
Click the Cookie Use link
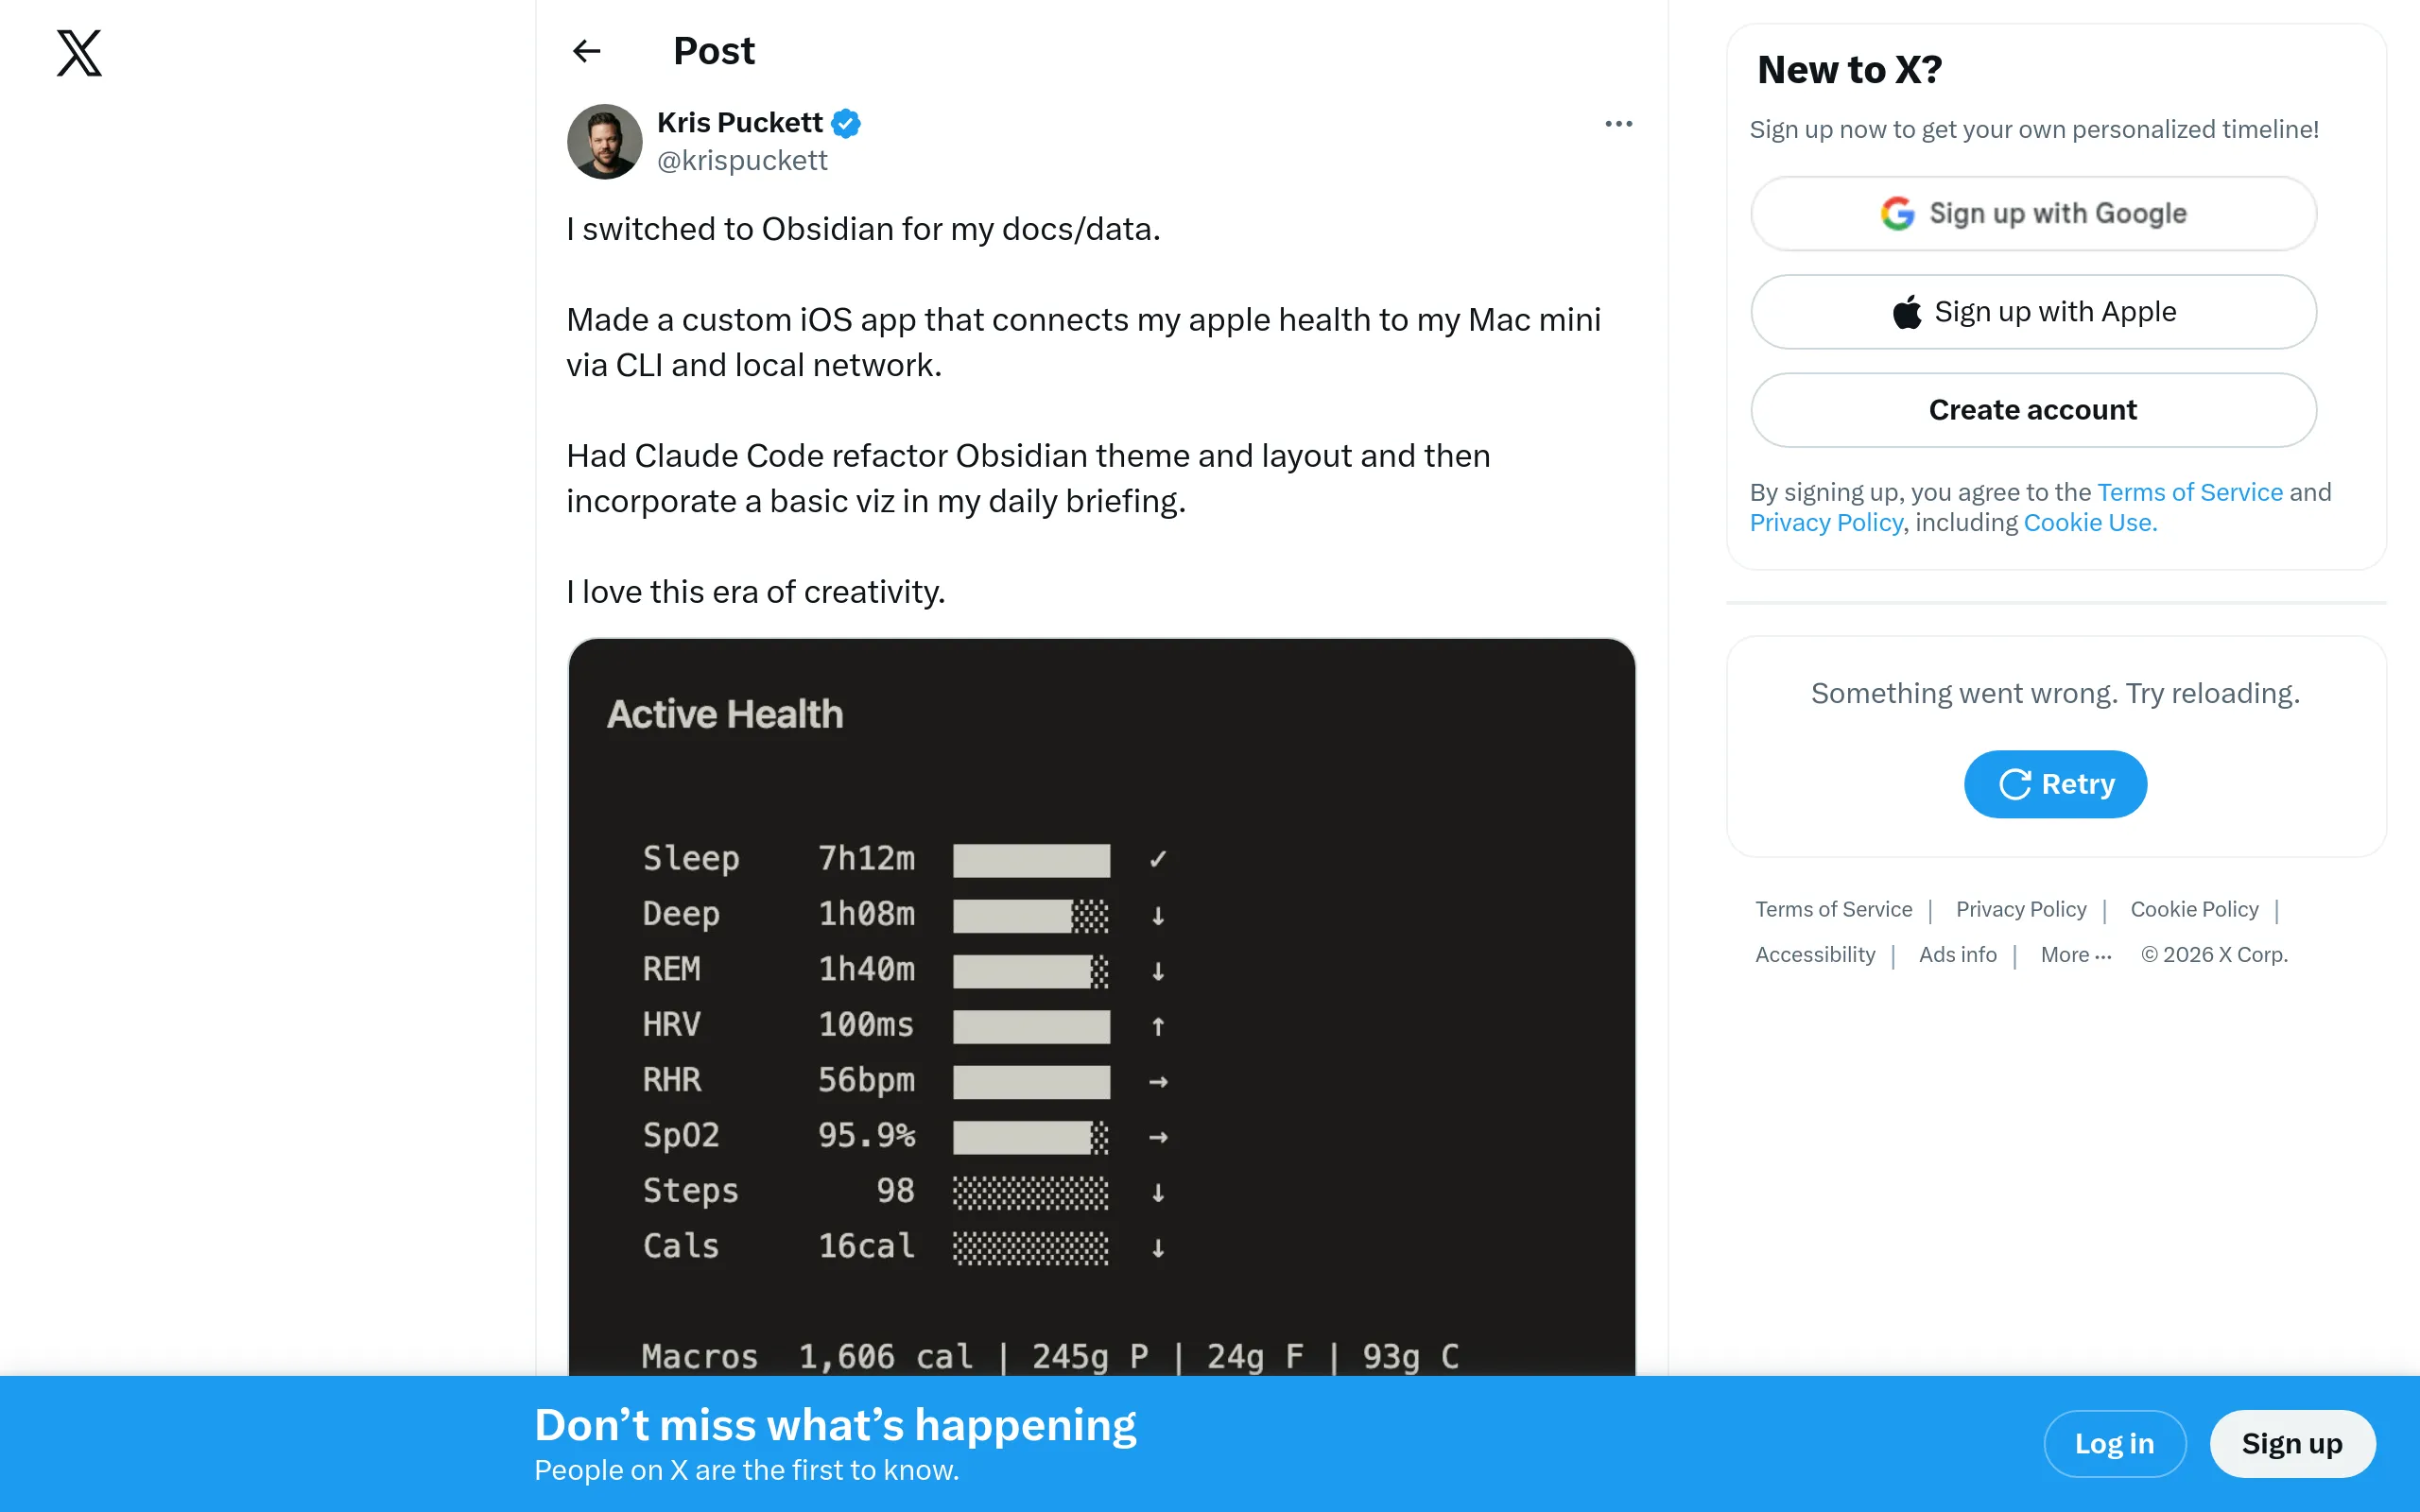2087,522
